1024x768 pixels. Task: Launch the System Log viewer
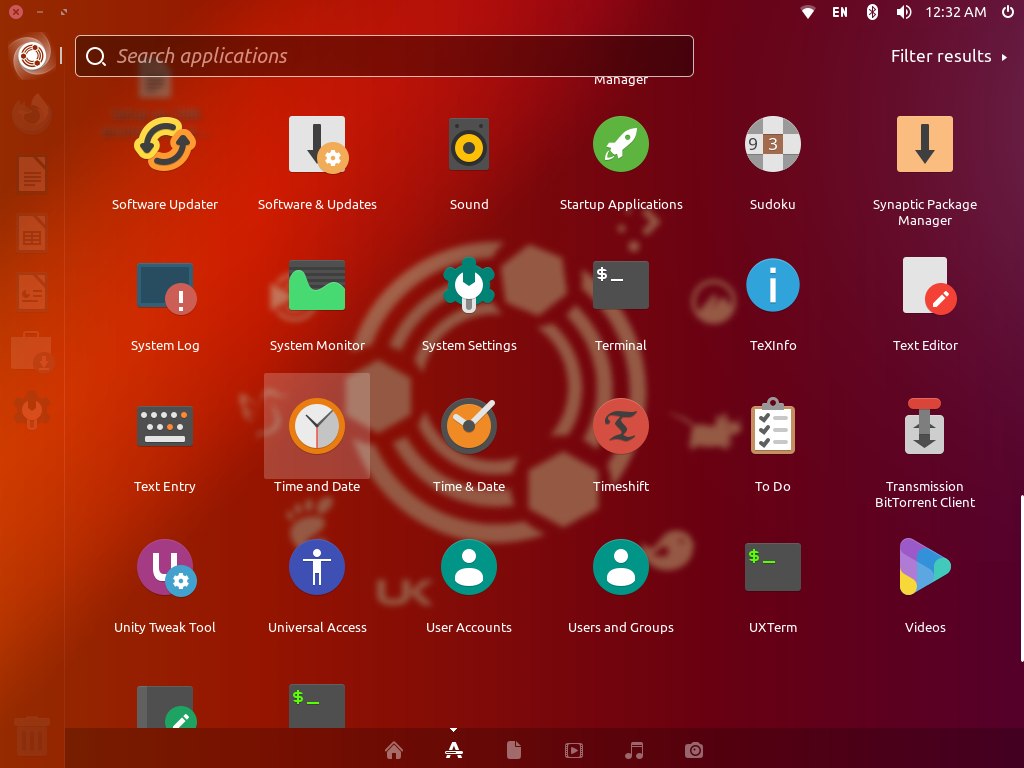pos(165,287)
